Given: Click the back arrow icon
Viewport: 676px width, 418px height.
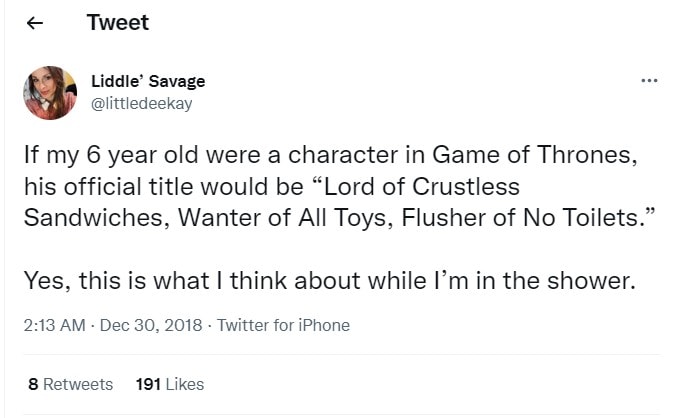Looking at the screenshot, I should pos(35,24).
